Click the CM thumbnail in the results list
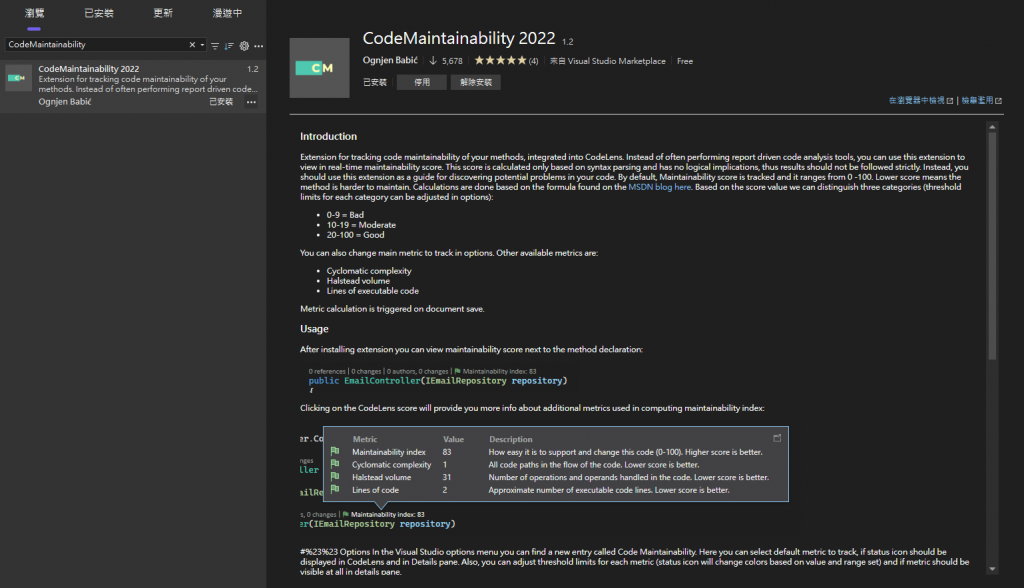 [18, 78]
